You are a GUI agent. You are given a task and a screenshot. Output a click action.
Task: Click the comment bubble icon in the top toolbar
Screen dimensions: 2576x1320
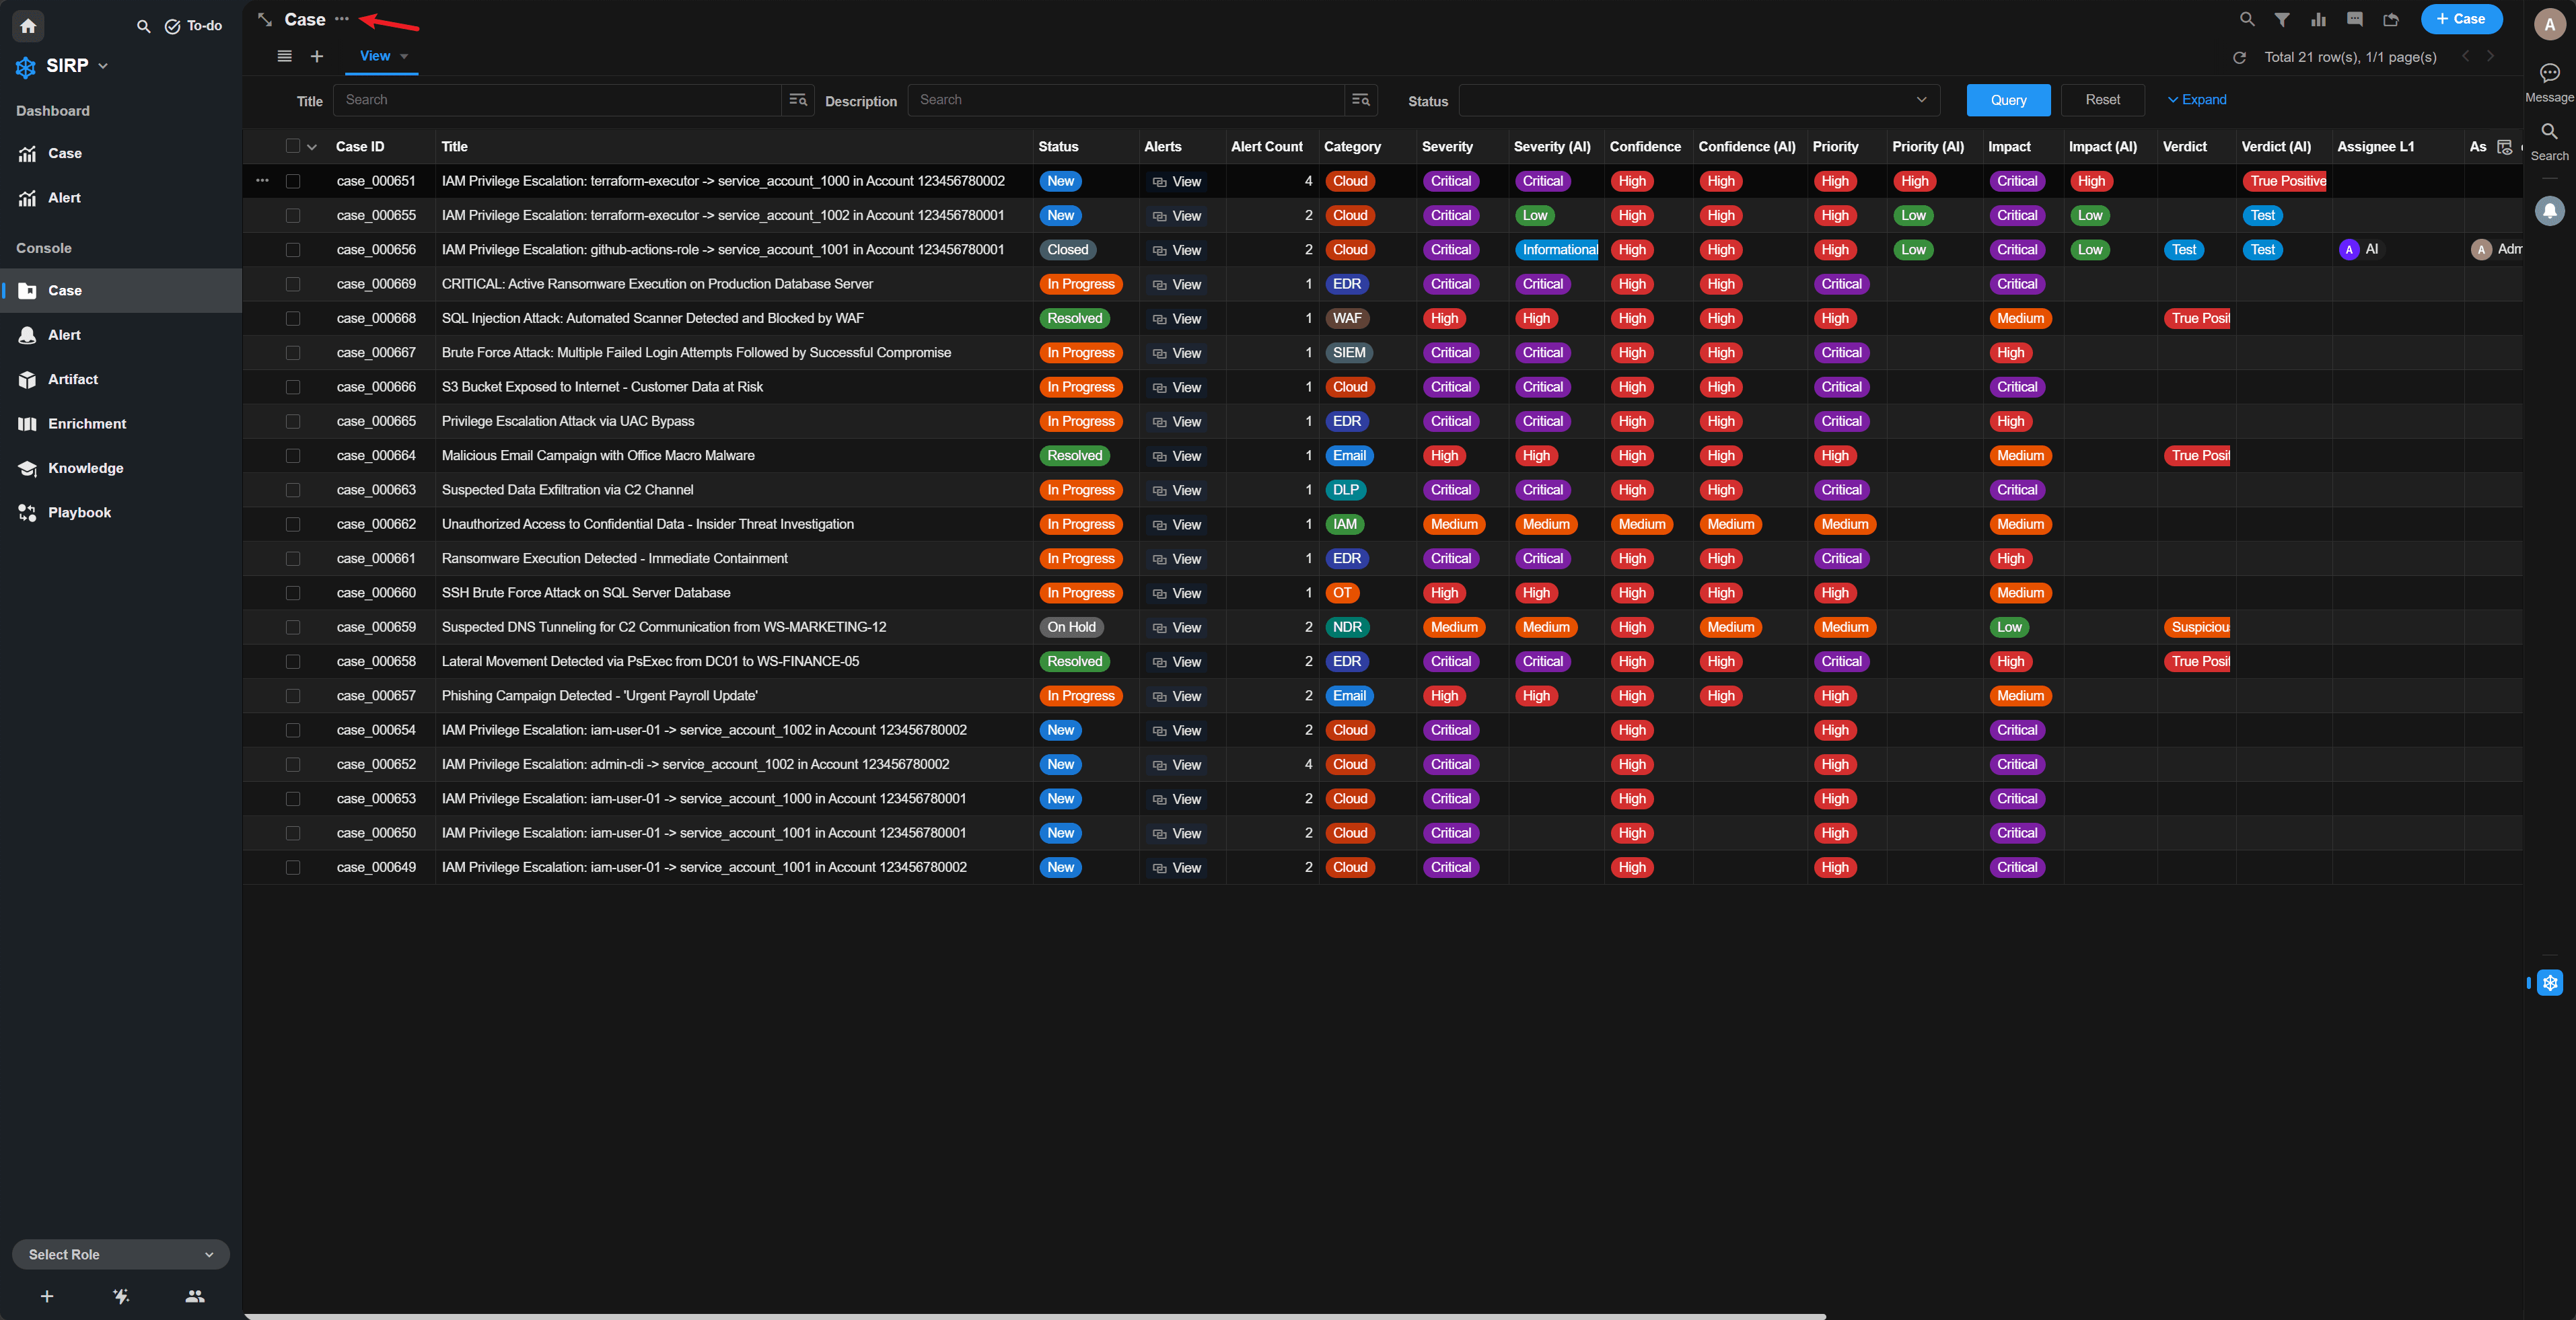[2355, 19]
